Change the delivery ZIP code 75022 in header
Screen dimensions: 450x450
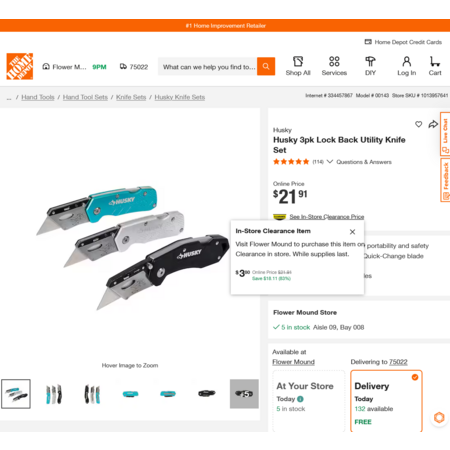[134, 67]
